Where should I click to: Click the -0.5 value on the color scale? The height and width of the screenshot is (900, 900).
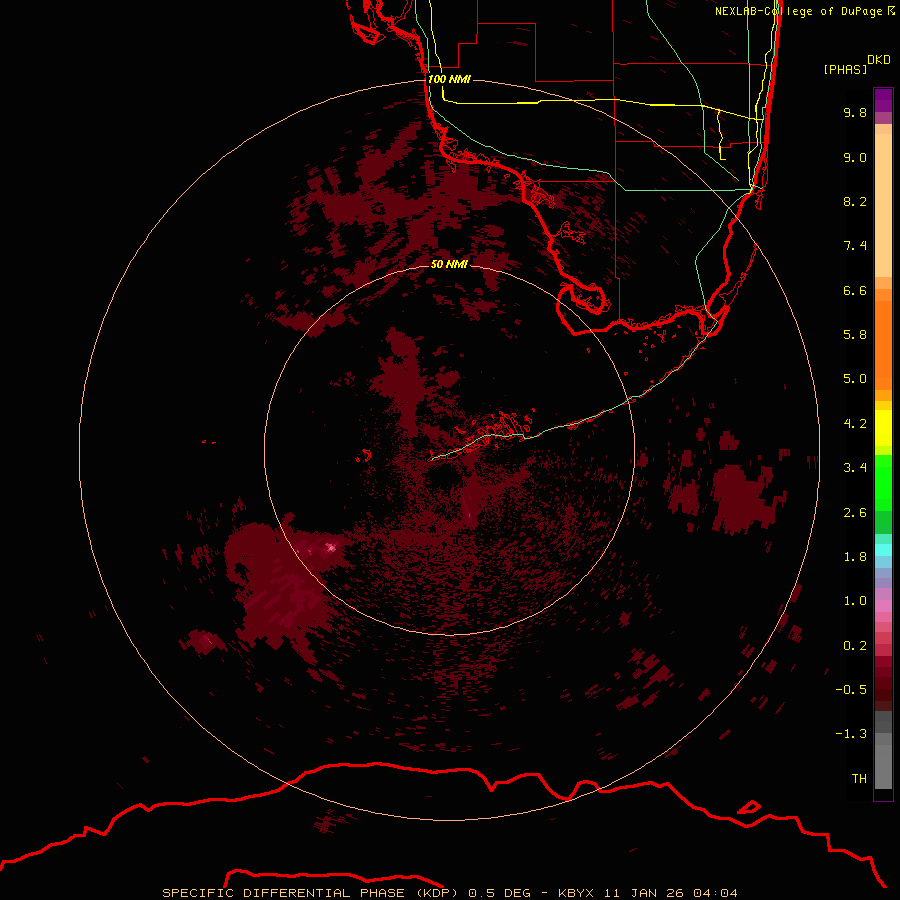(851, 690)
